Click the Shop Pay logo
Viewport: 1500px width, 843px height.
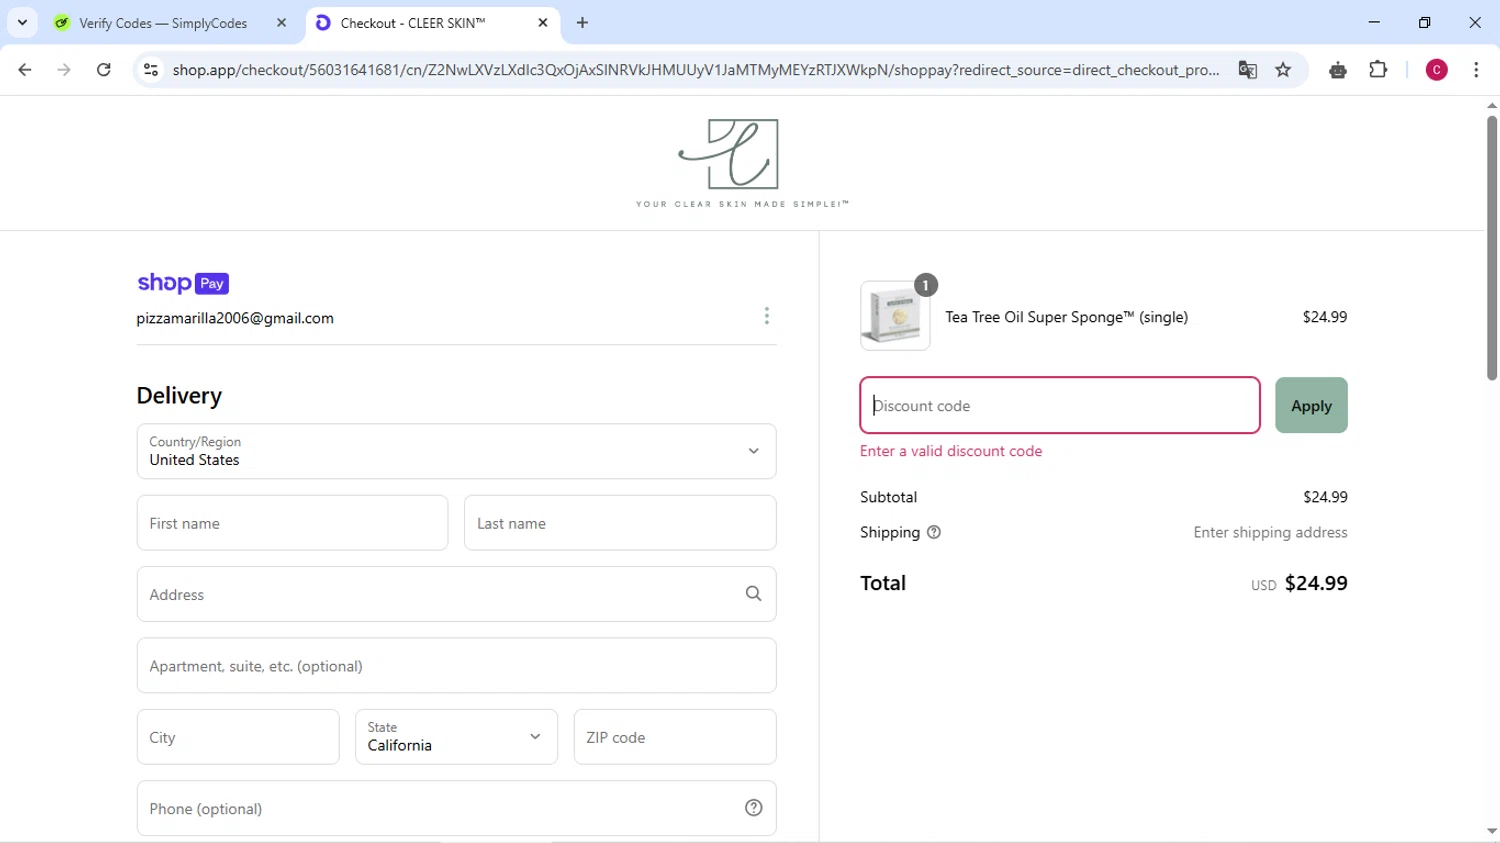[183, 283]
